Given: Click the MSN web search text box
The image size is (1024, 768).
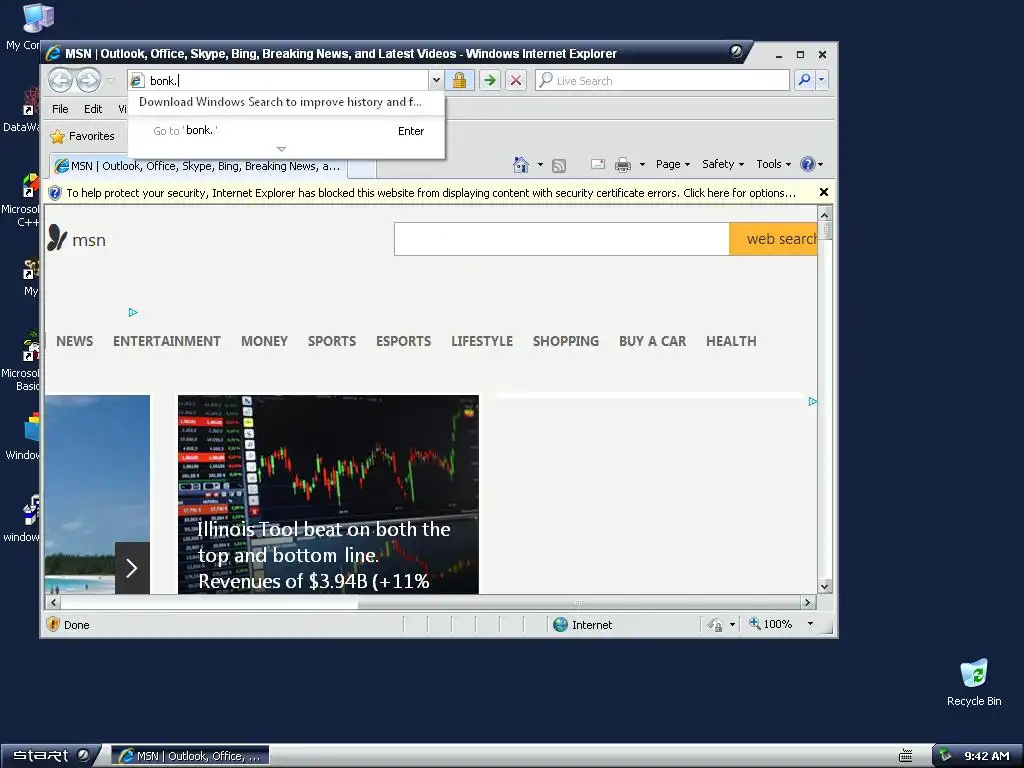Looking at the screenshot, I should click(562, 239).
